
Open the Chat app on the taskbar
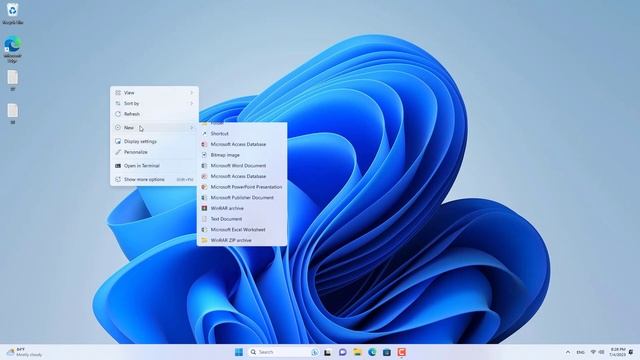342,352
